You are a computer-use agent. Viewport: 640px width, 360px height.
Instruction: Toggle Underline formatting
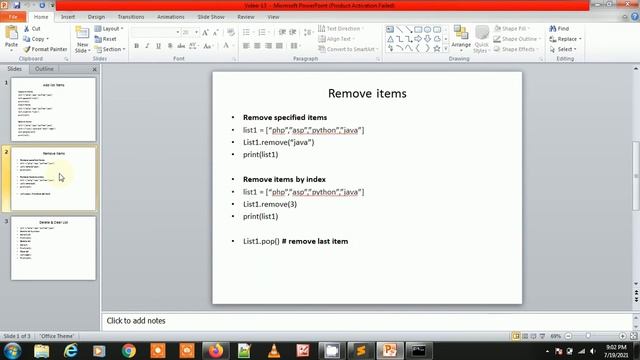158,46
